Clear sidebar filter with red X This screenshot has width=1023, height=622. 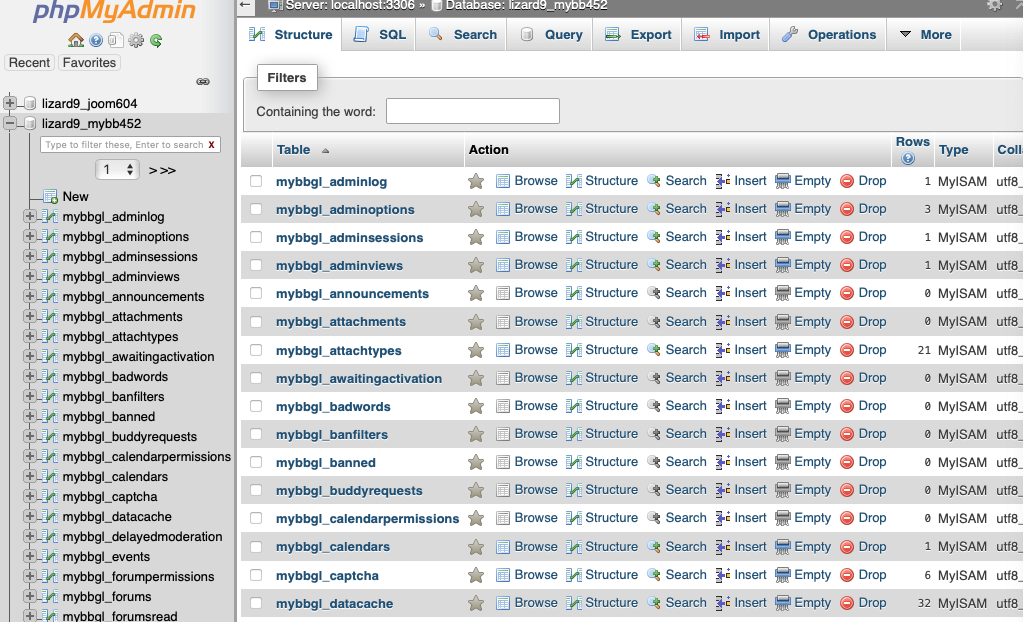click(x=211, y=145)
